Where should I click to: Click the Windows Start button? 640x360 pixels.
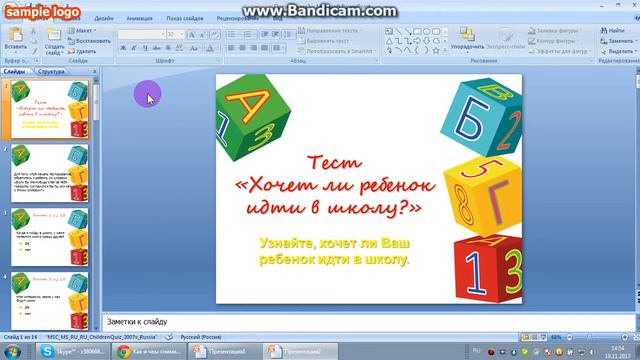click(13, 351)
